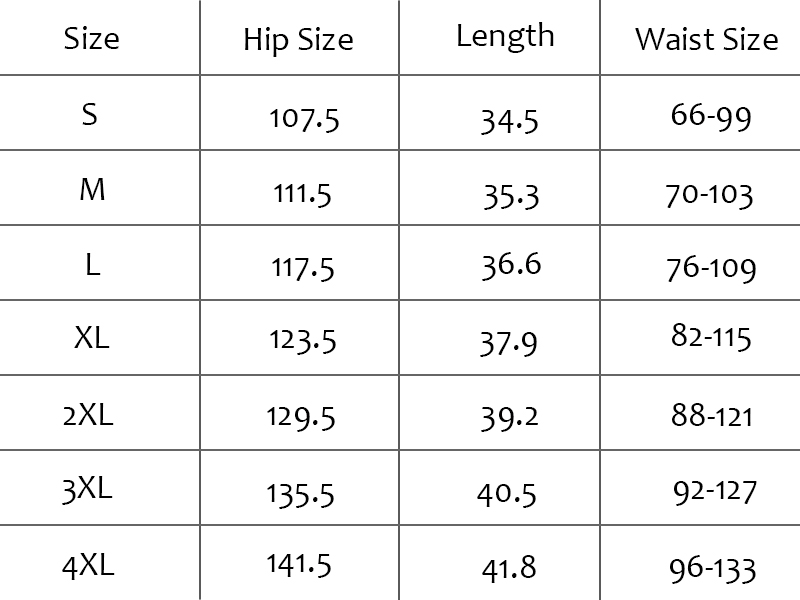Screen dimensions: 800x600
Task: Click the 123.5 hip size cell
Action: click(x=302, y=341)
